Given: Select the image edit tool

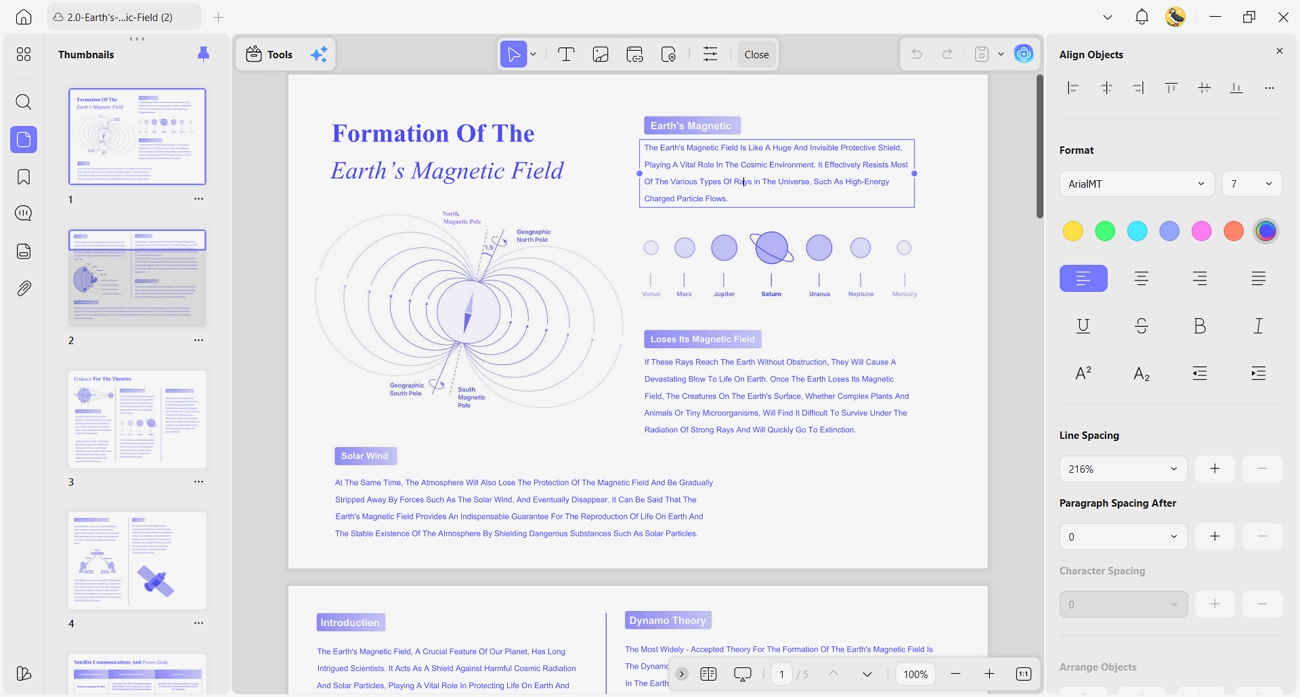Looking at the screenshot, I should (600, 55).
